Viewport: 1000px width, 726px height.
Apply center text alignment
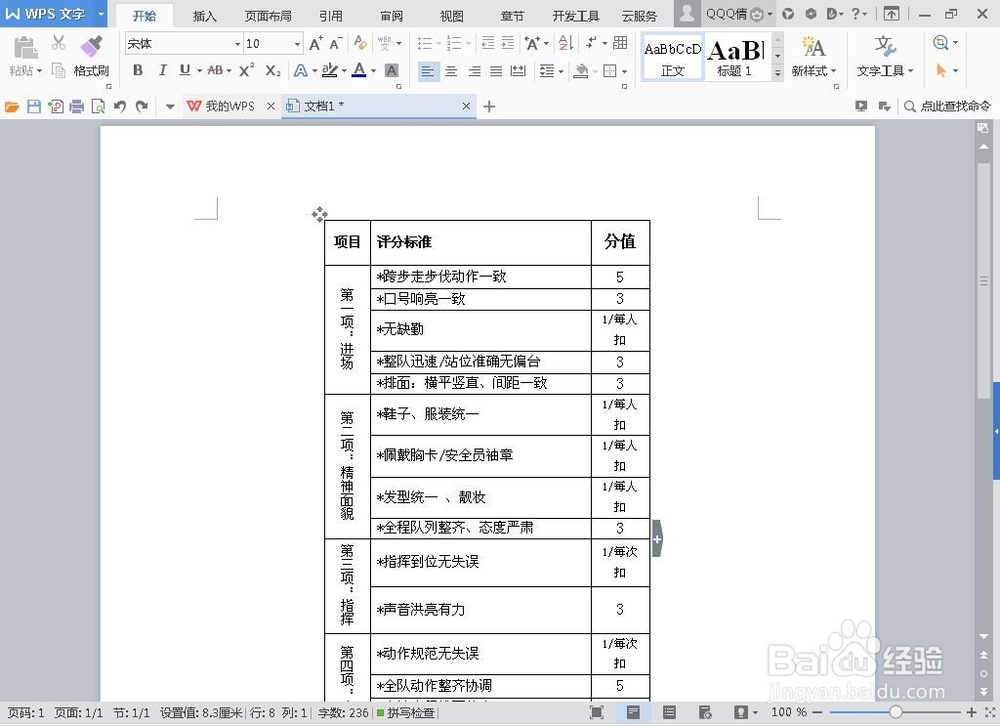click(451, 71)
